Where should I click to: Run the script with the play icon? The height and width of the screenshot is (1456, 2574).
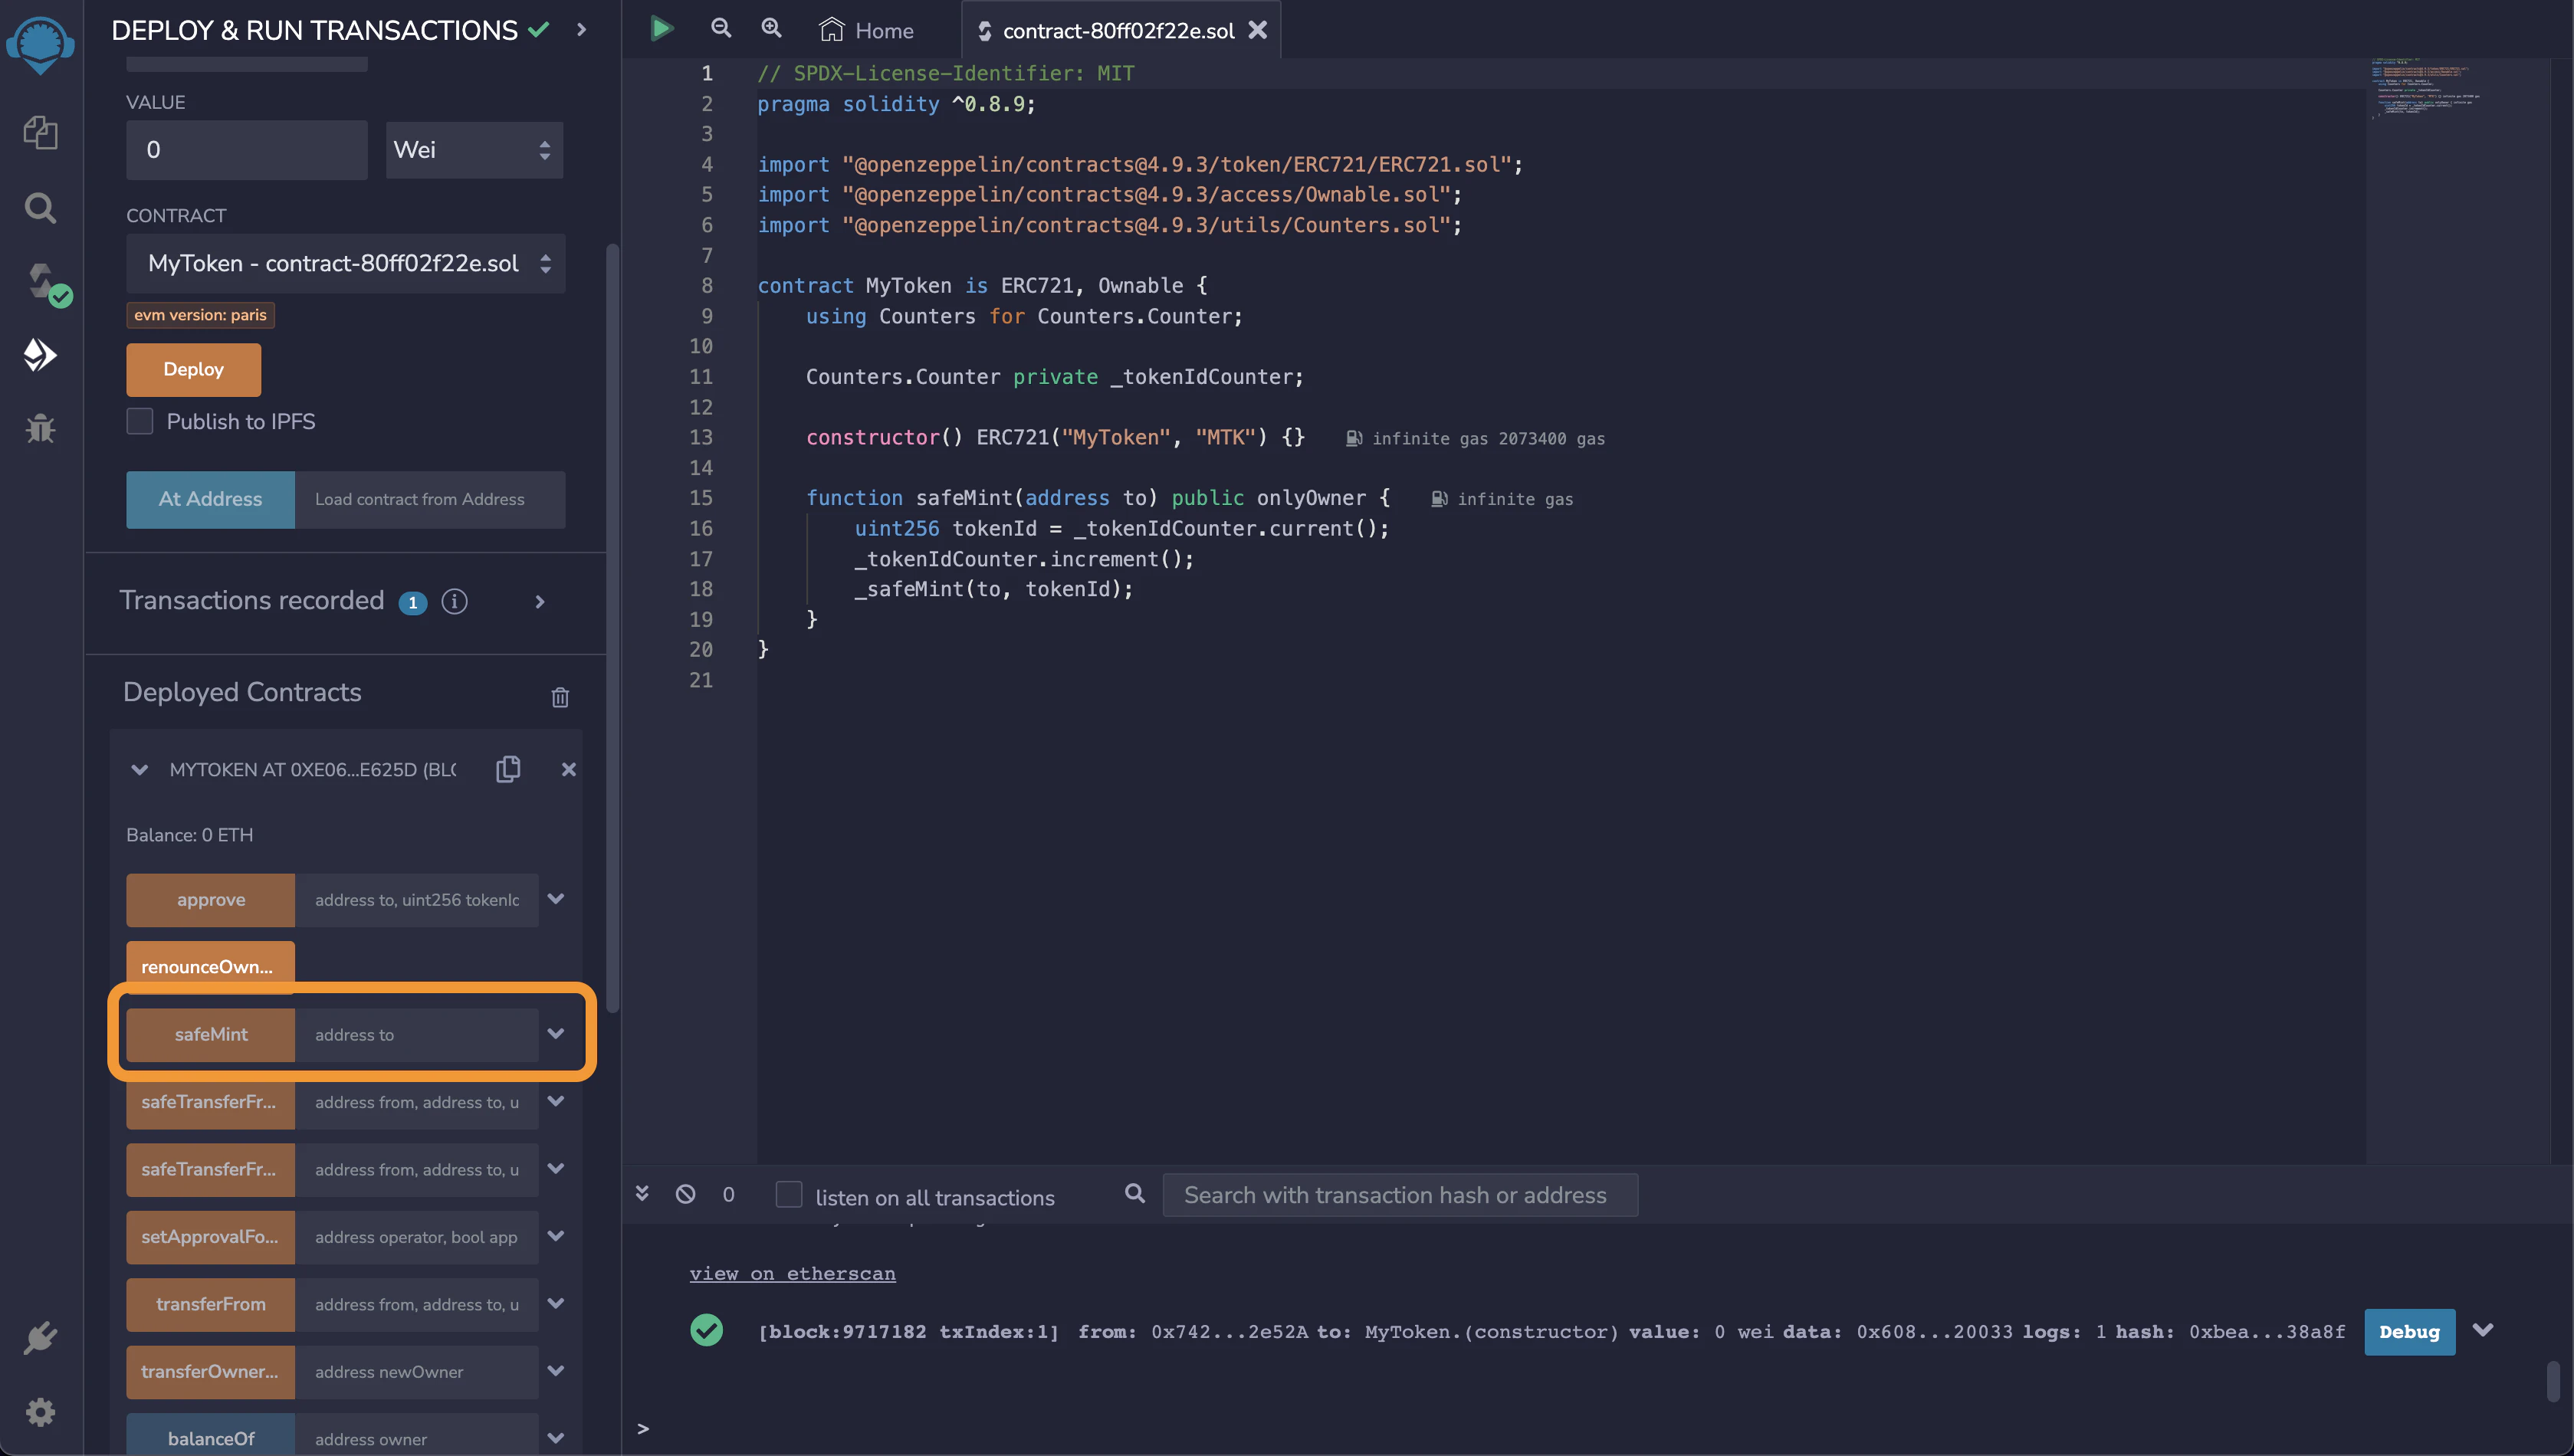[x=661, y=28]
